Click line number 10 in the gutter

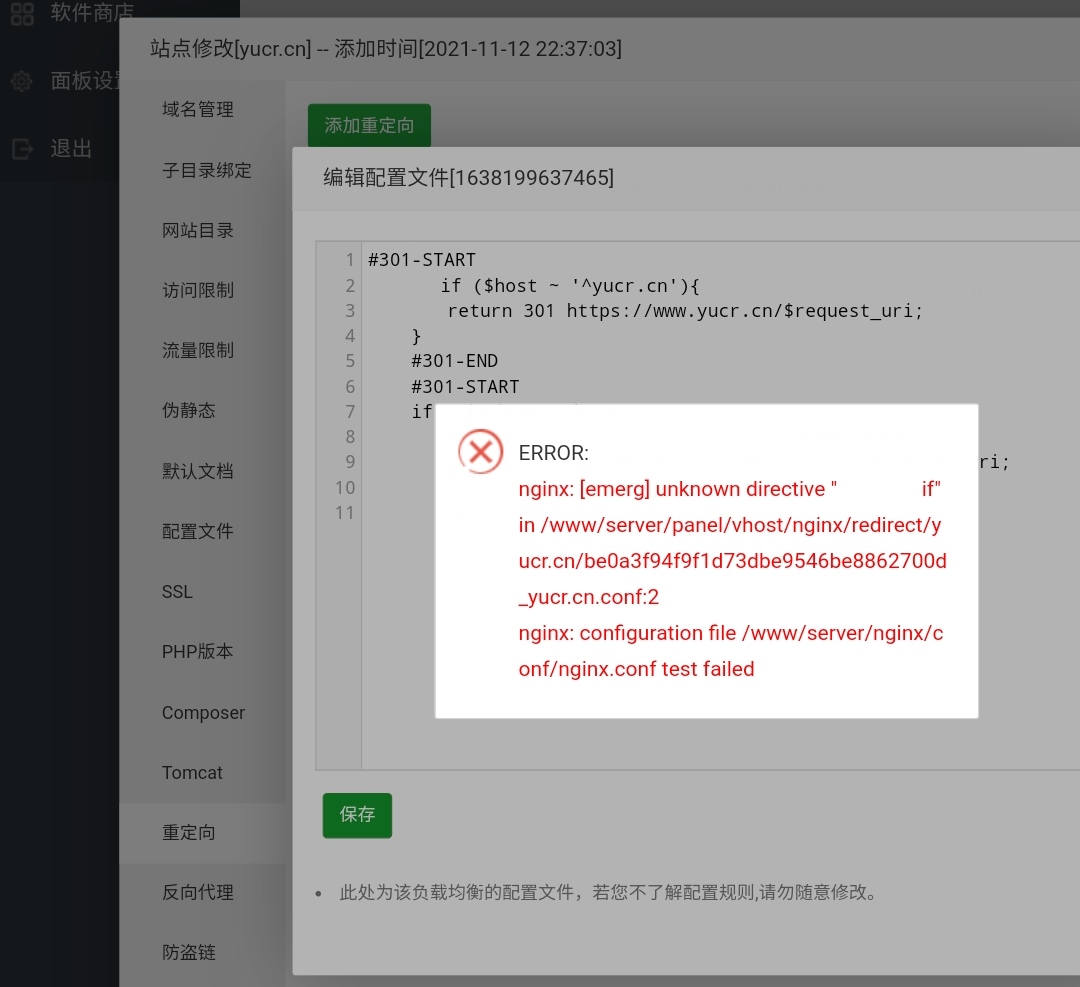(344, 488)
